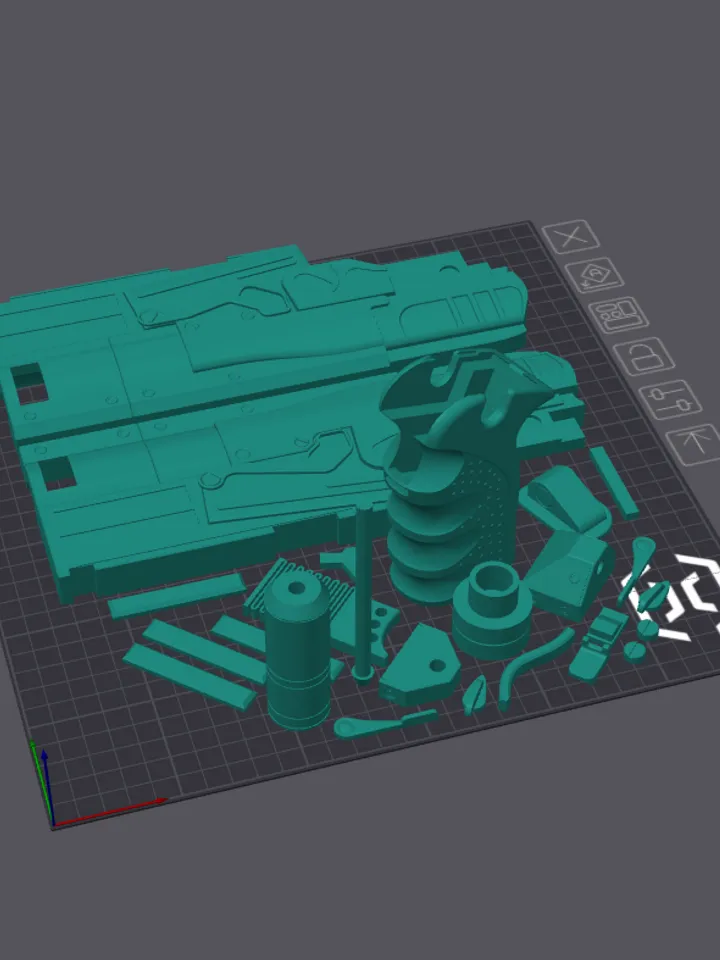Click the remove plate X icon

pos(572,238)
